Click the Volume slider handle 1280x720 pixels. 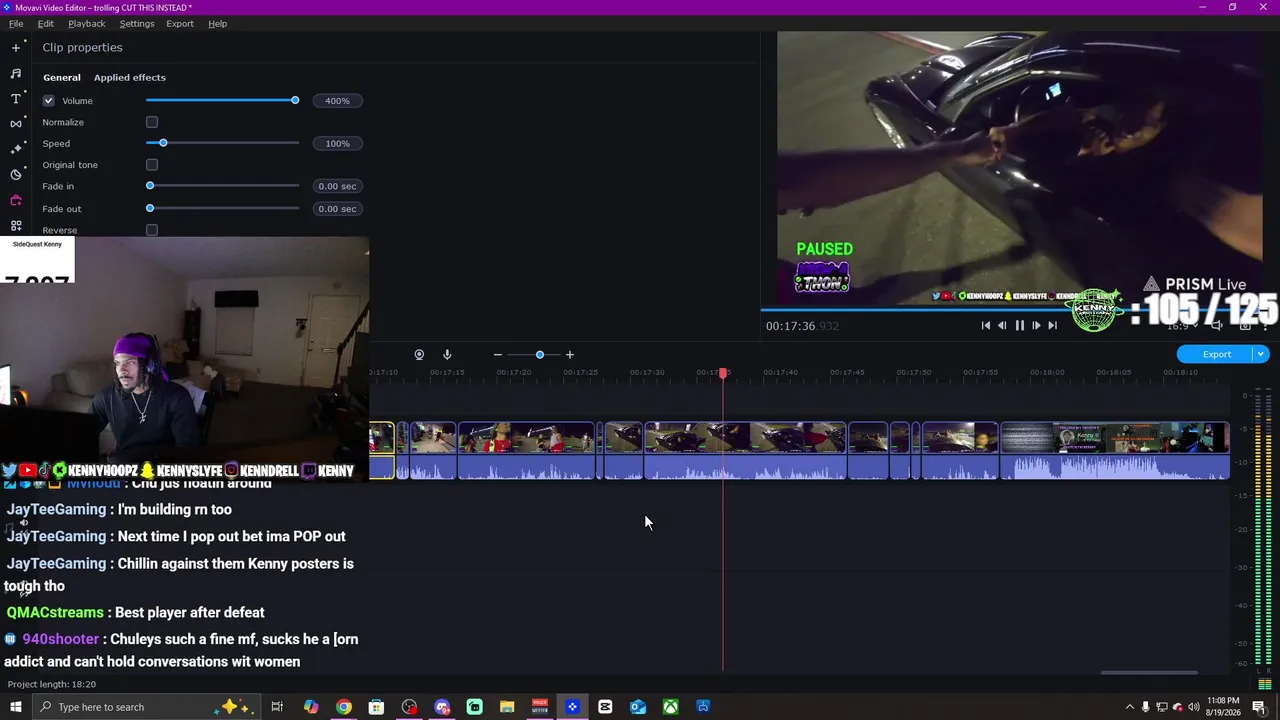tap(295, 101)
